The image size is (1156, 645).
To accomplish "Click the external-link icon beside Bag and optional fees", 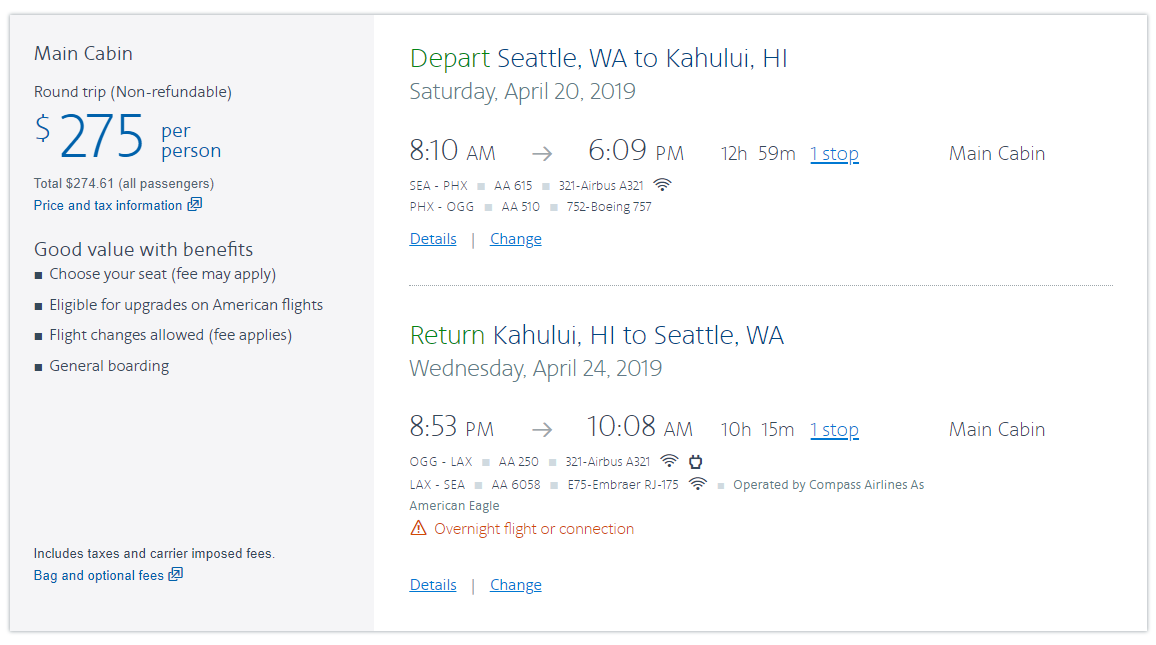I will click(x=175, y=575).
